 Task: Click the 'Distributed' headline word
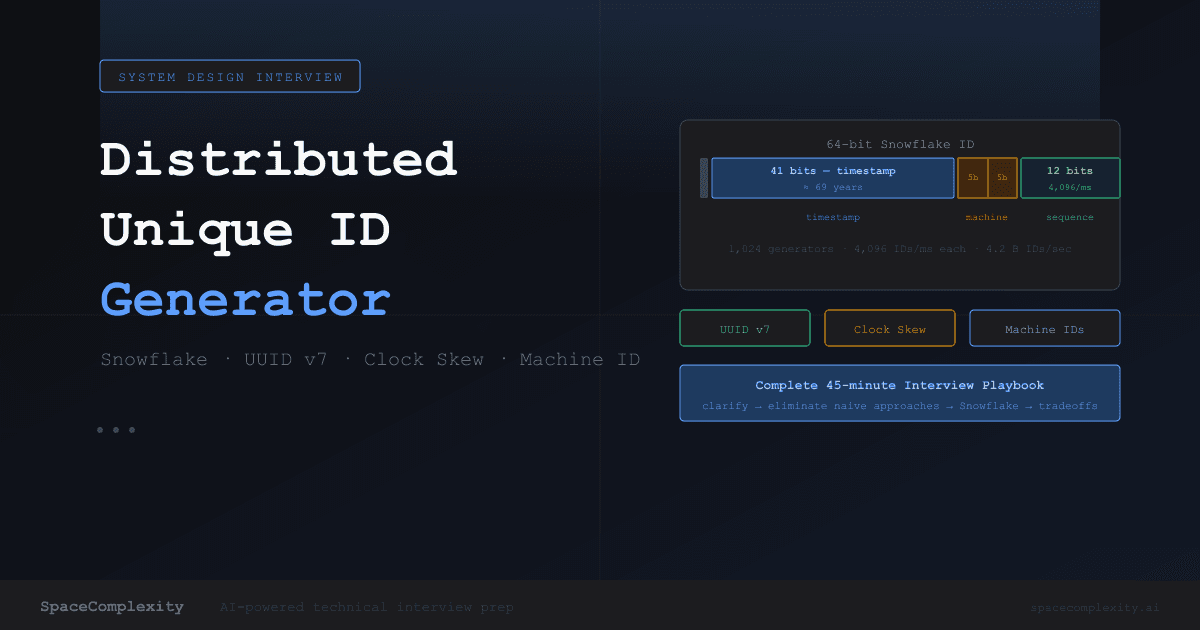tap(279, 160)
